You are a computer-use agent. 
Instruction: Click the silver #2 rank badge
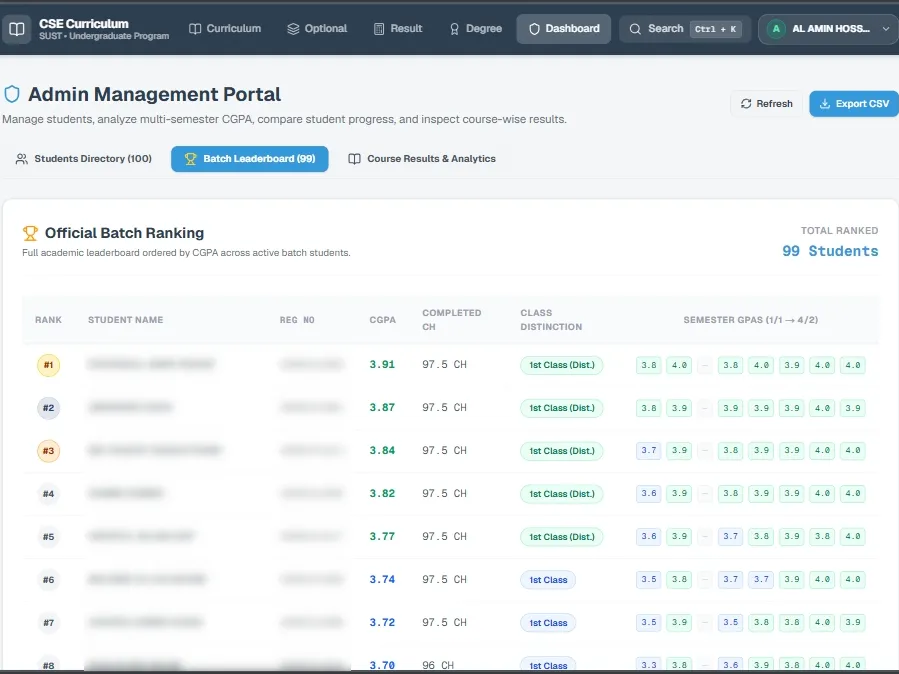coord(48,408)
